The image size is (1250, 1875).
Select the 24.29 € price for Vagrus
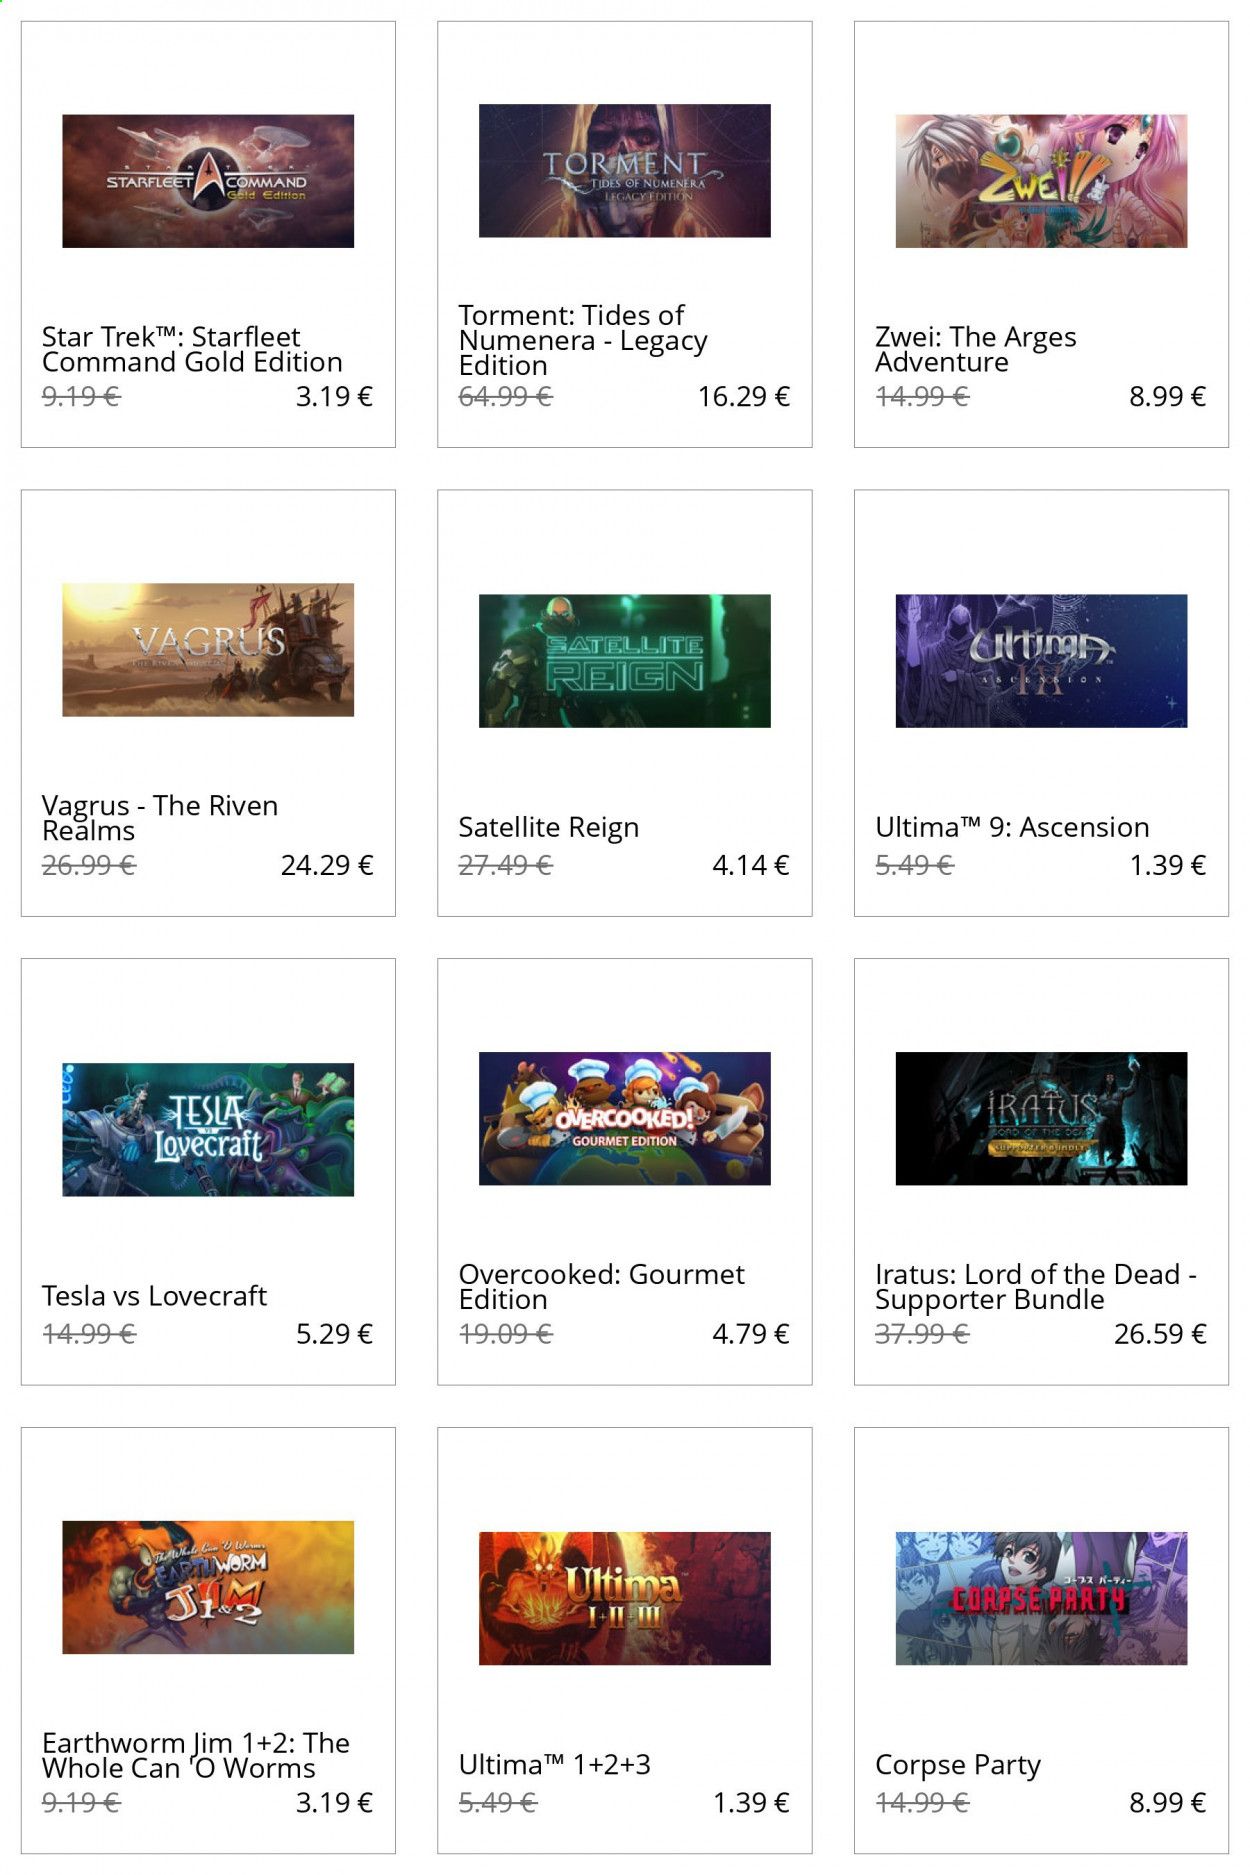327,865
